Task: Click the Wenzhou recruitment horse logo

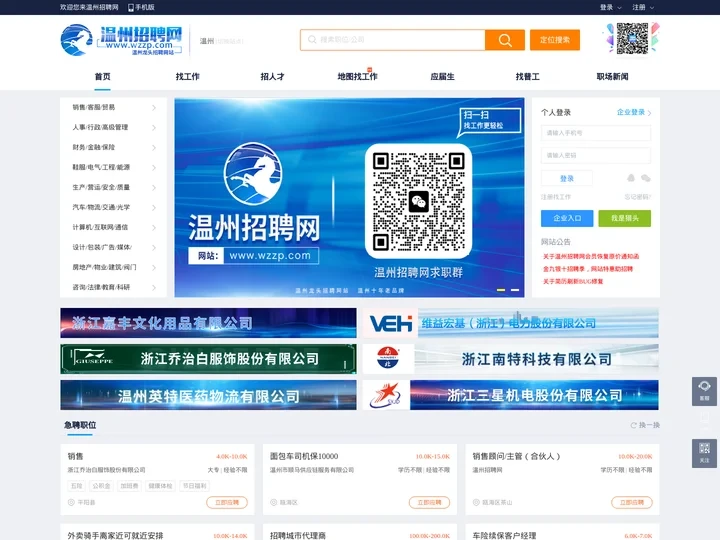Action: point(77,40)
